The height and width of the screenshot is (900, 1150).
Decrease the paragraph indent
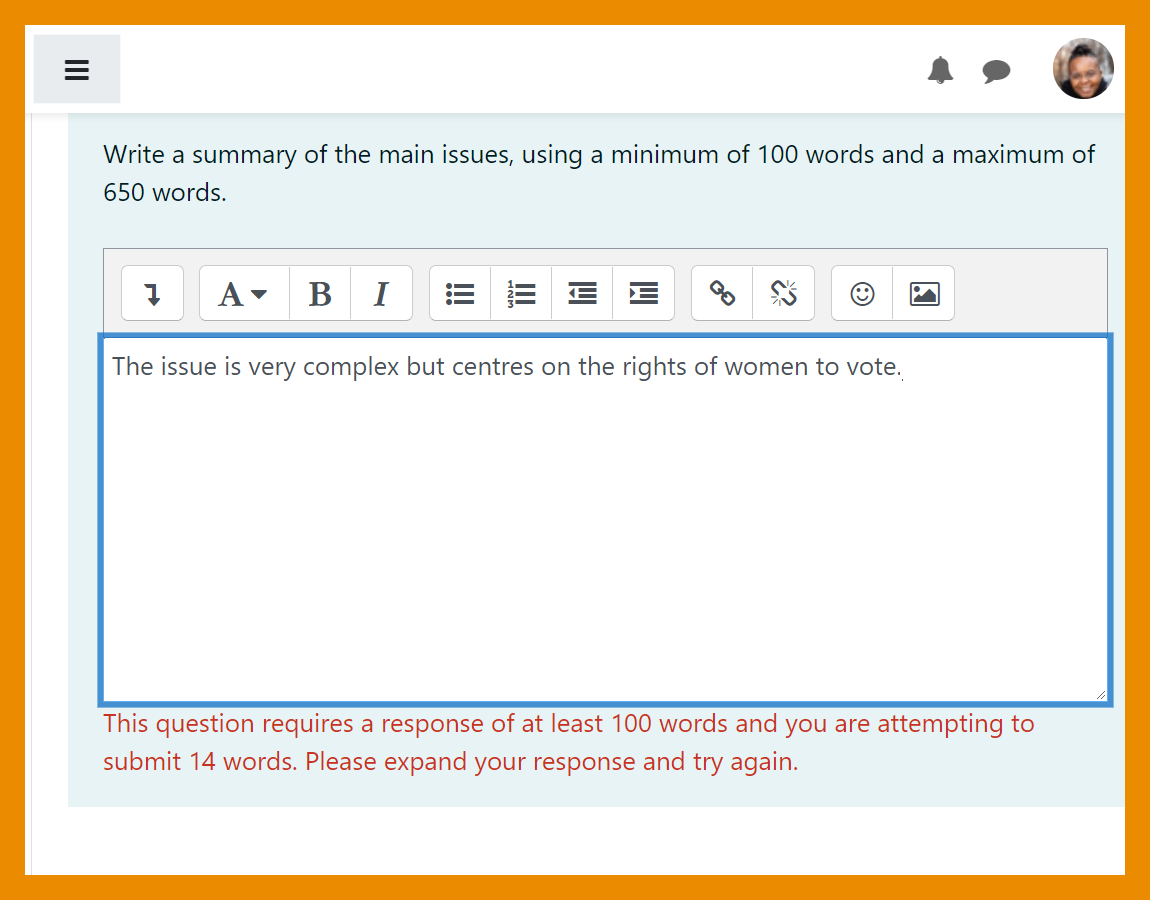[581, 293]
